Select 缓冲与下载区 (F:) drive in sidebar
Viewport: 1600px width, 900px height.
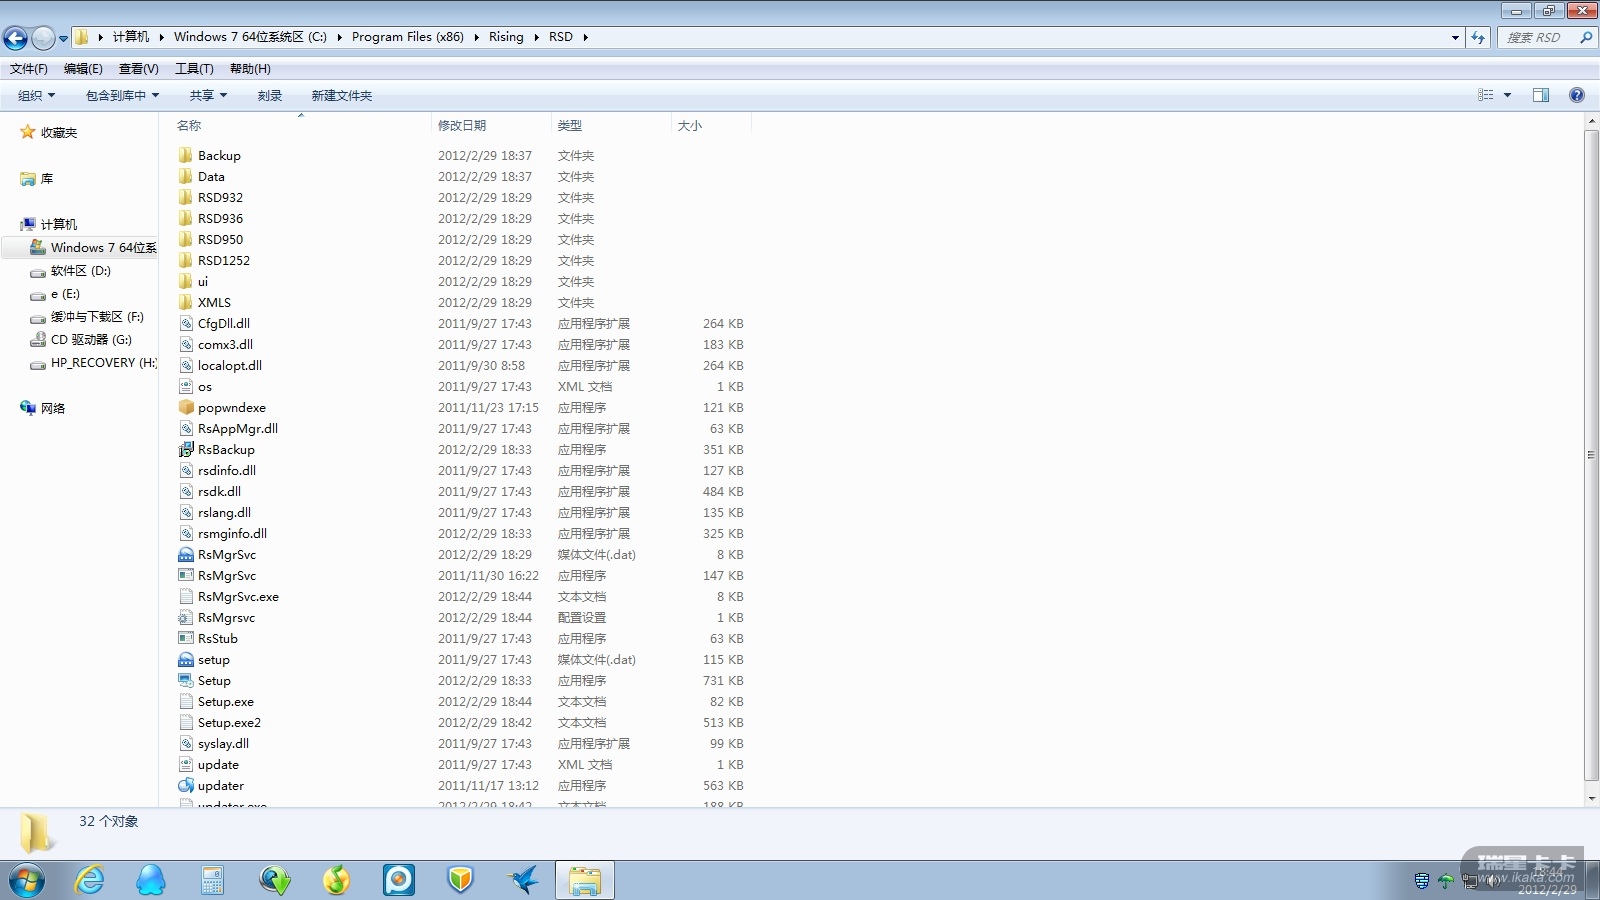pos(97,317)
